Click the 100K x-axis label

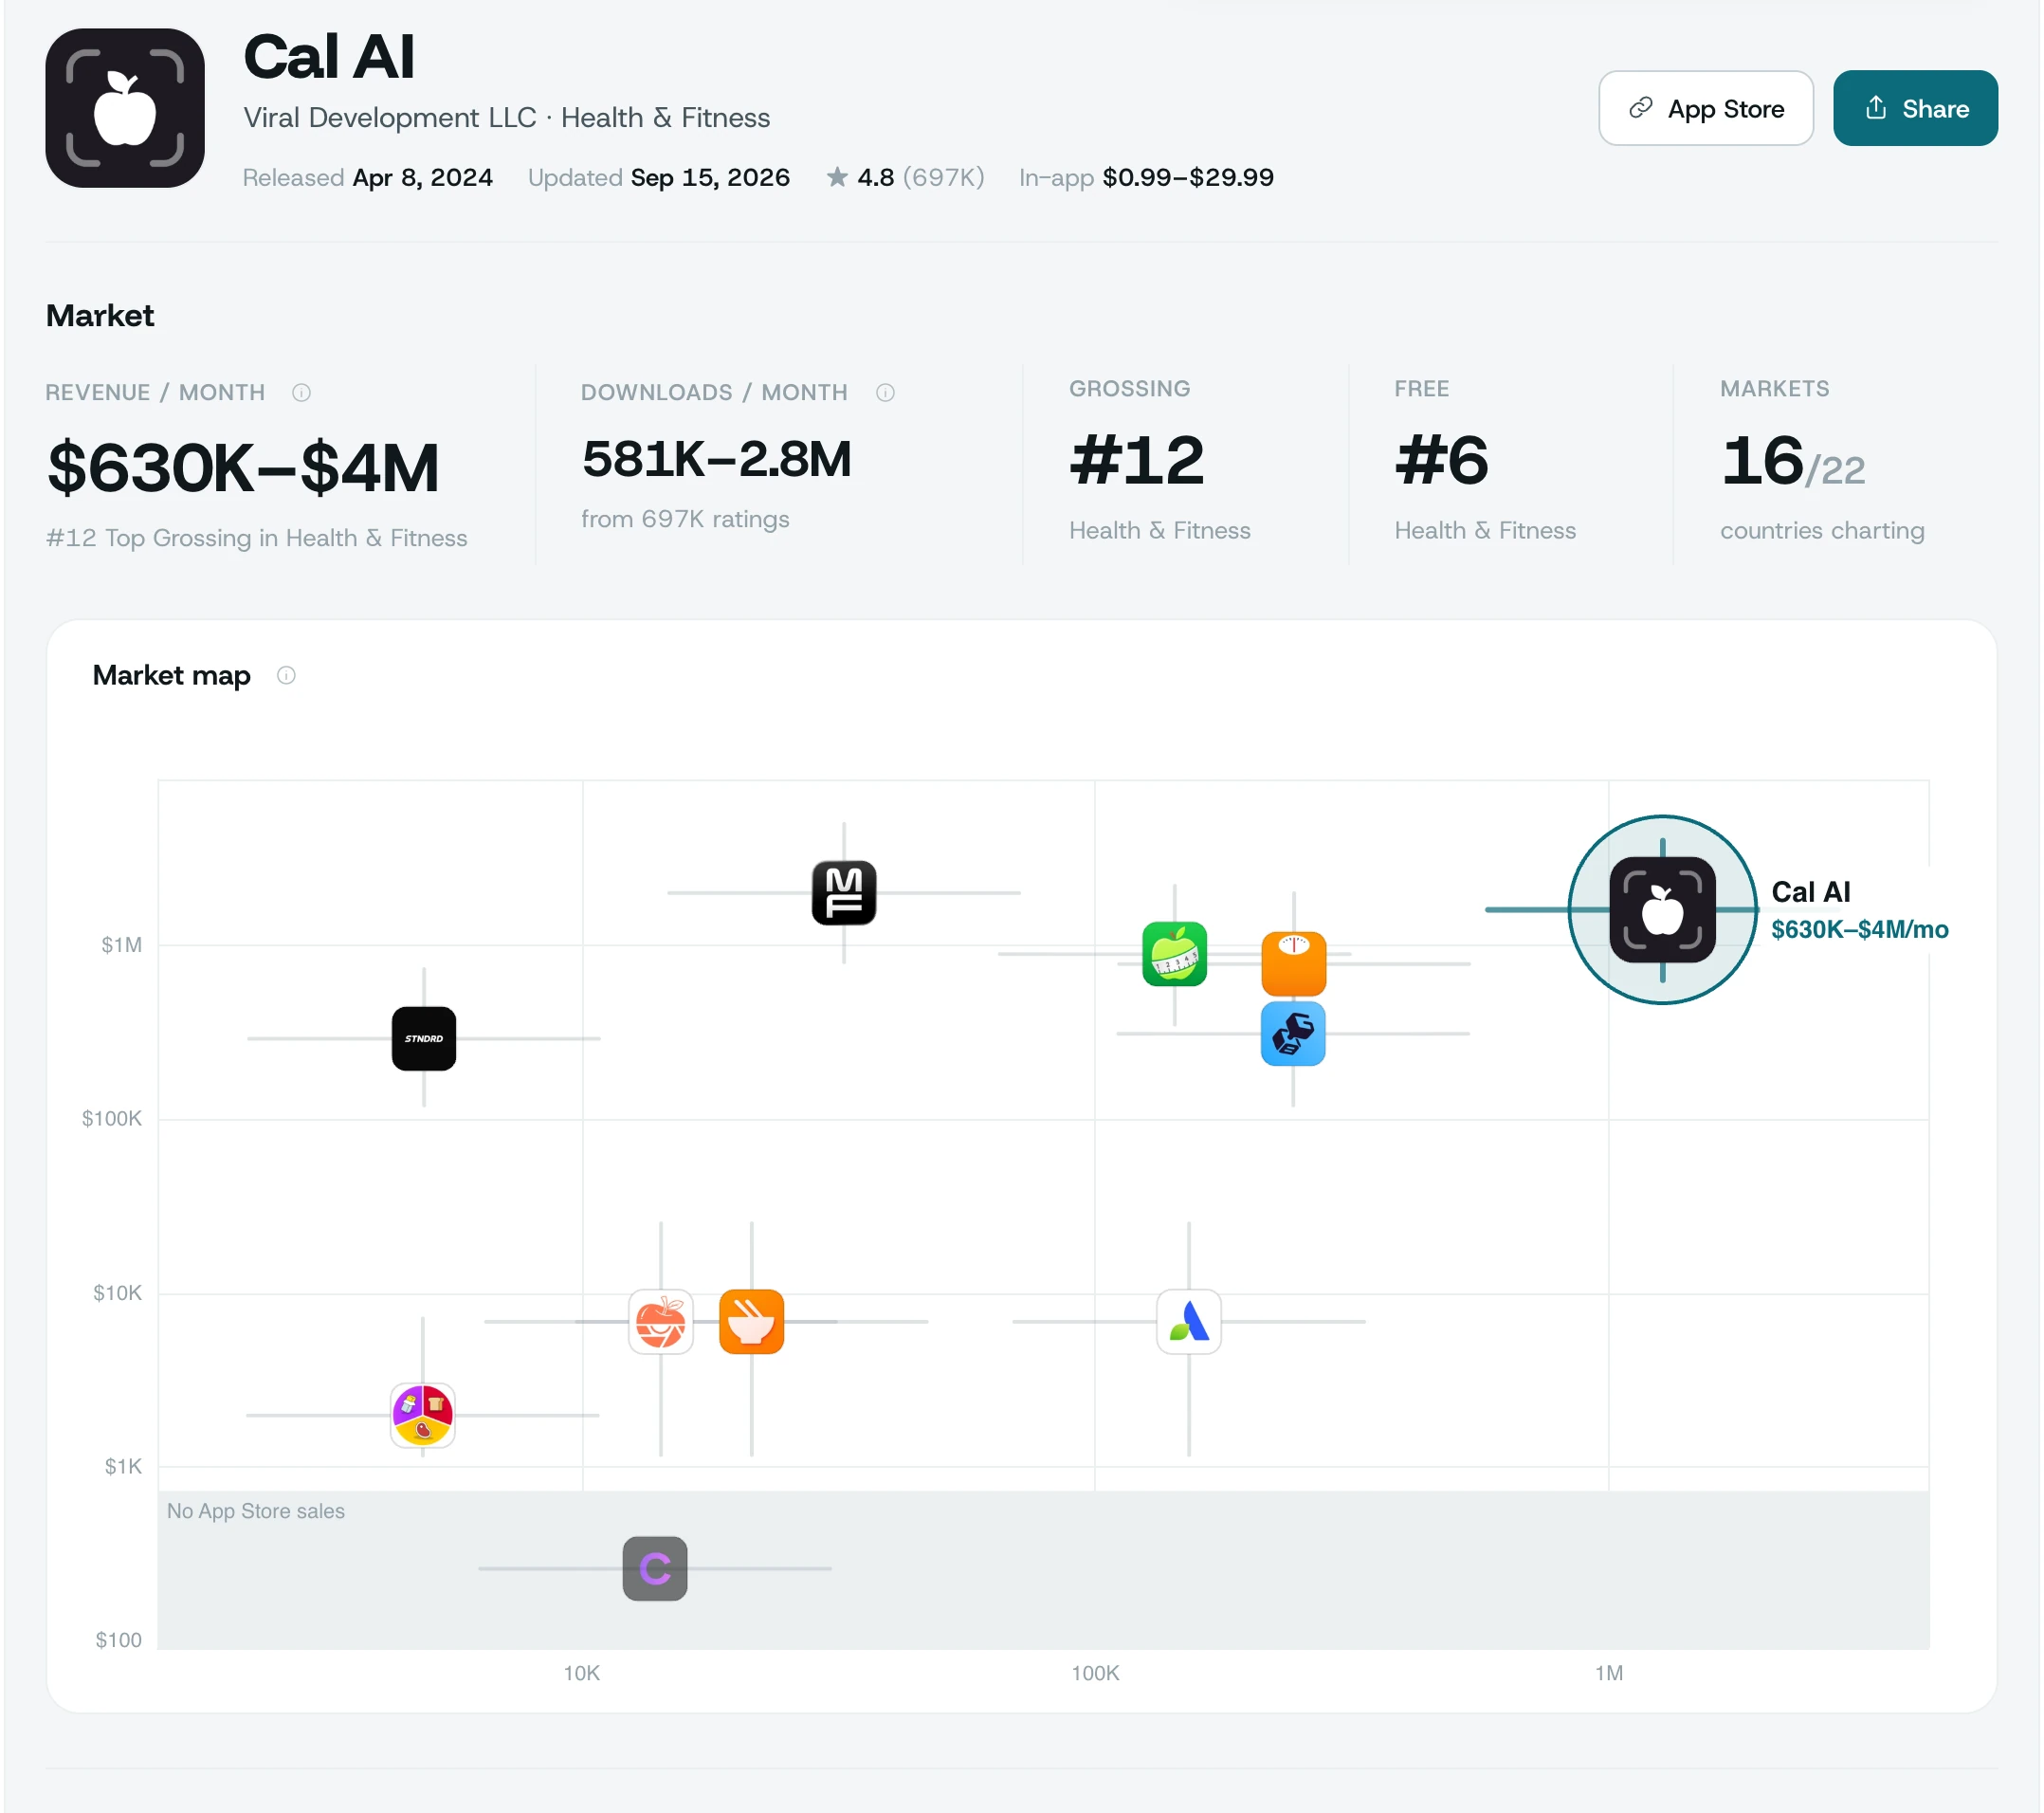click(x=1095, y=1672)
